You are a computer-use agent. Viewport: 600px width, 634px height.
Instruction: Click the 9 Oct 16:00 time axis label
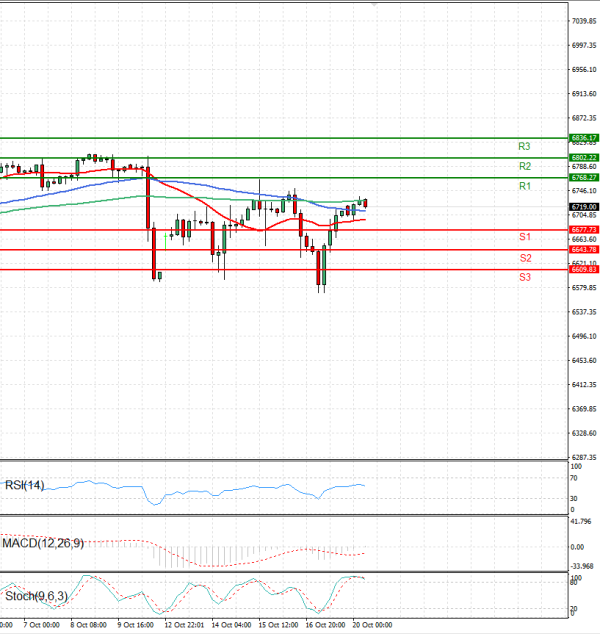click(x=134, y=625)
